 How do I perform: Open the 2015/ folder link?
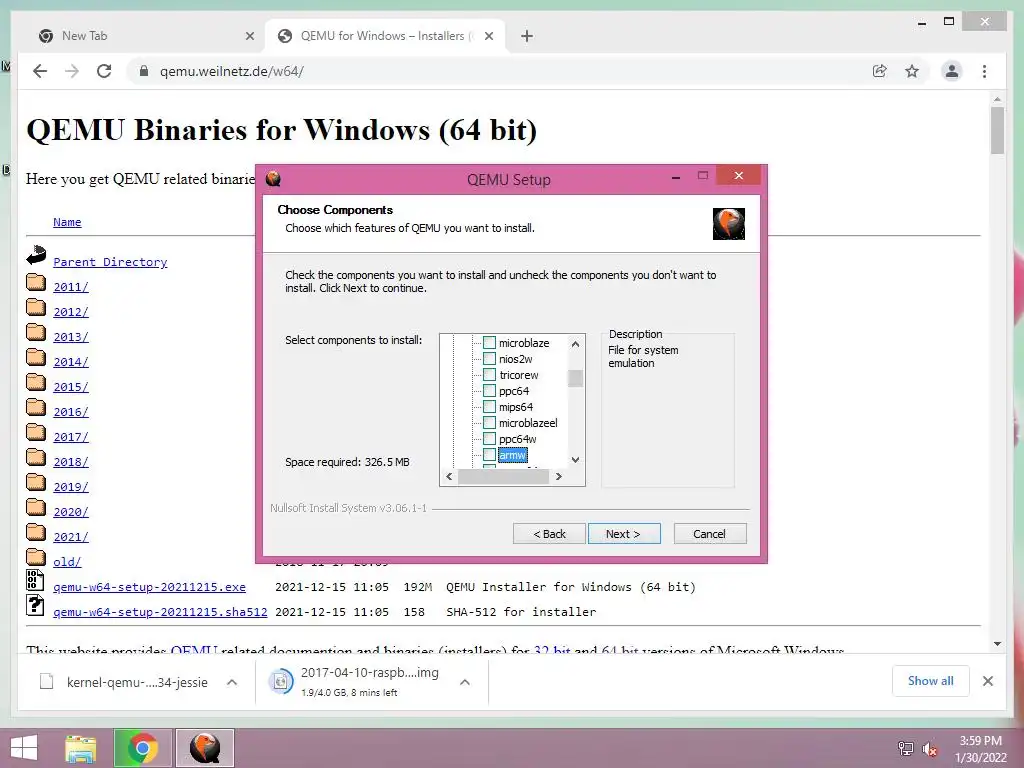pyautogui.click(x=71, y=387)
